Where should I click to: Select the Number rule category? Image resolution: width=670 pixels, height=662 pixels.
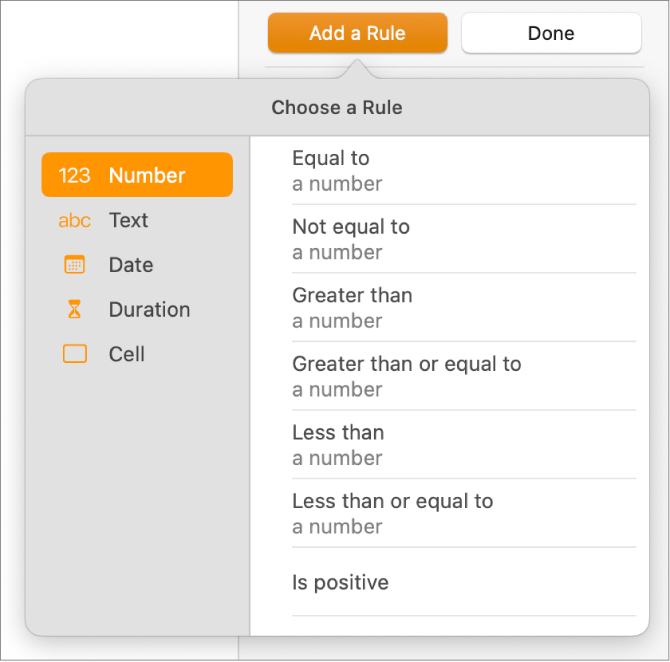[147, 176]
